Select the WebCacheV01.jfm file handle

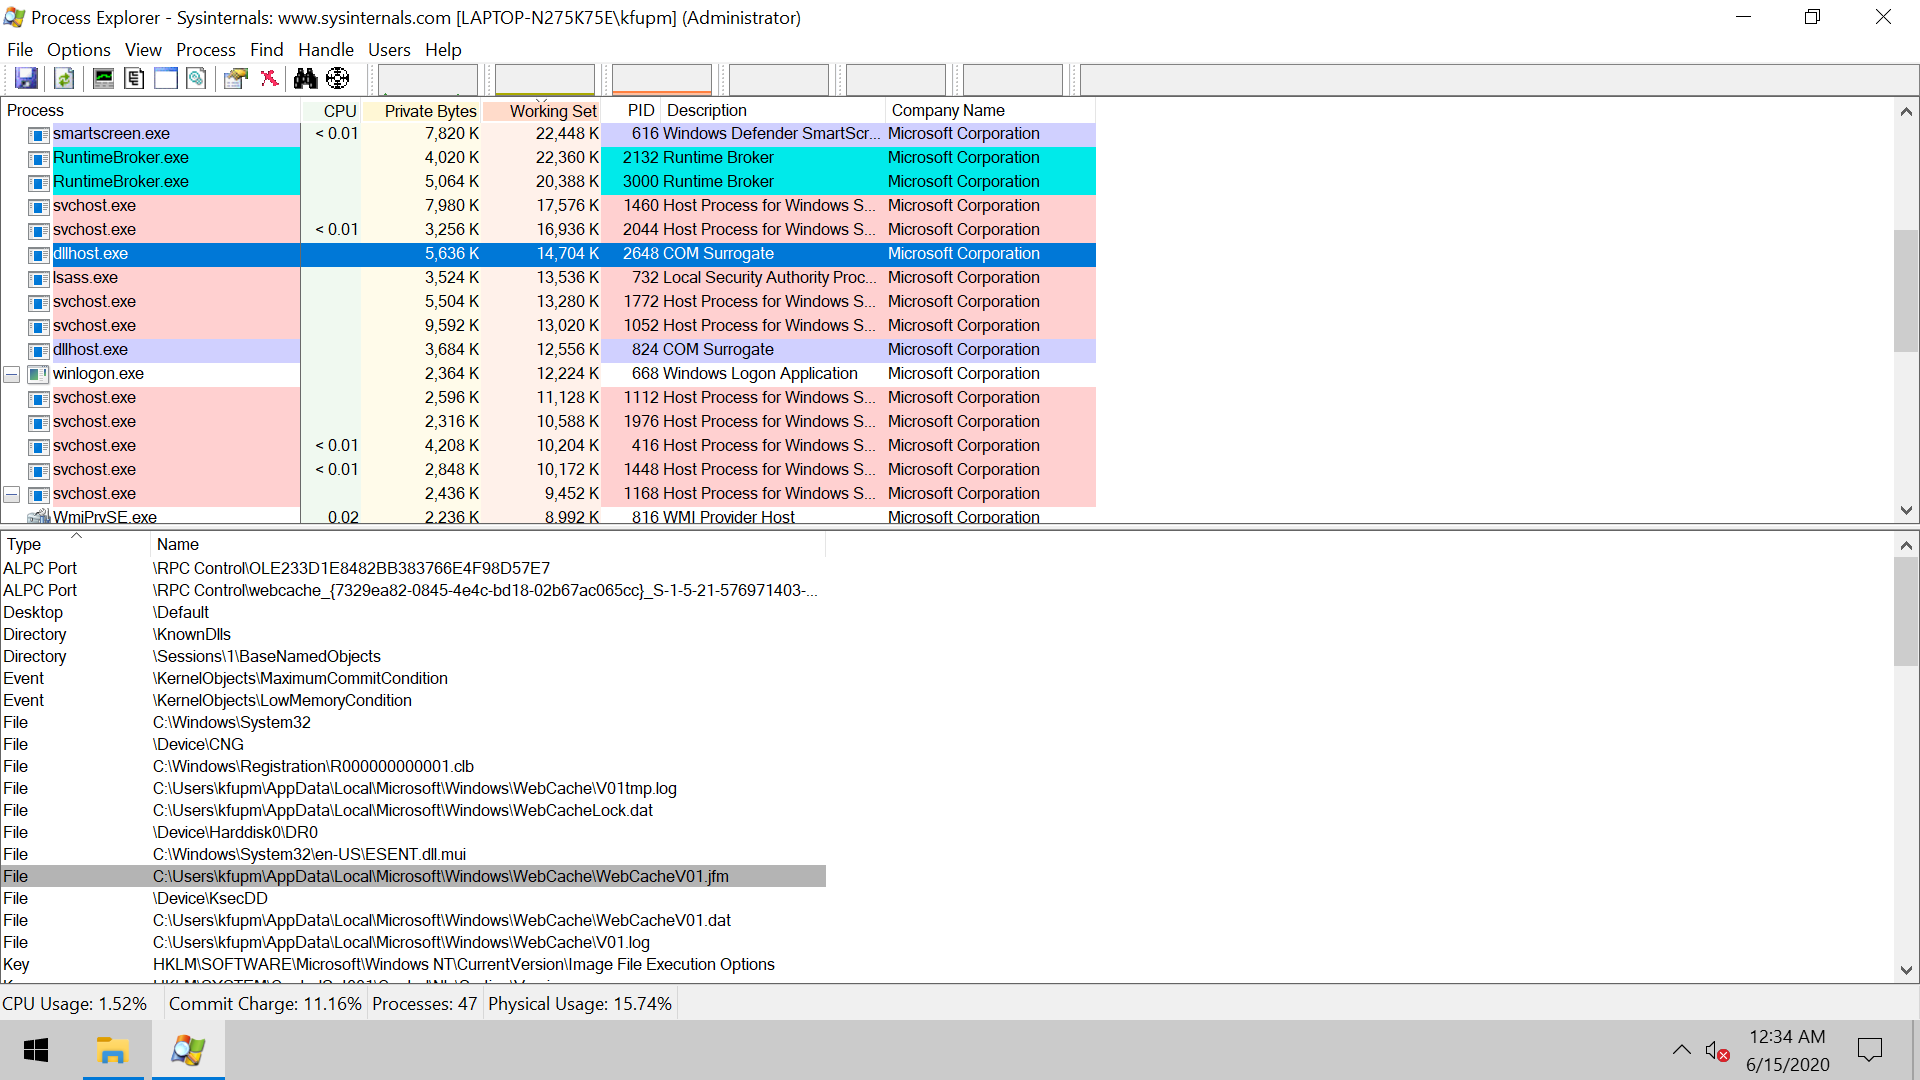(413, 876)
